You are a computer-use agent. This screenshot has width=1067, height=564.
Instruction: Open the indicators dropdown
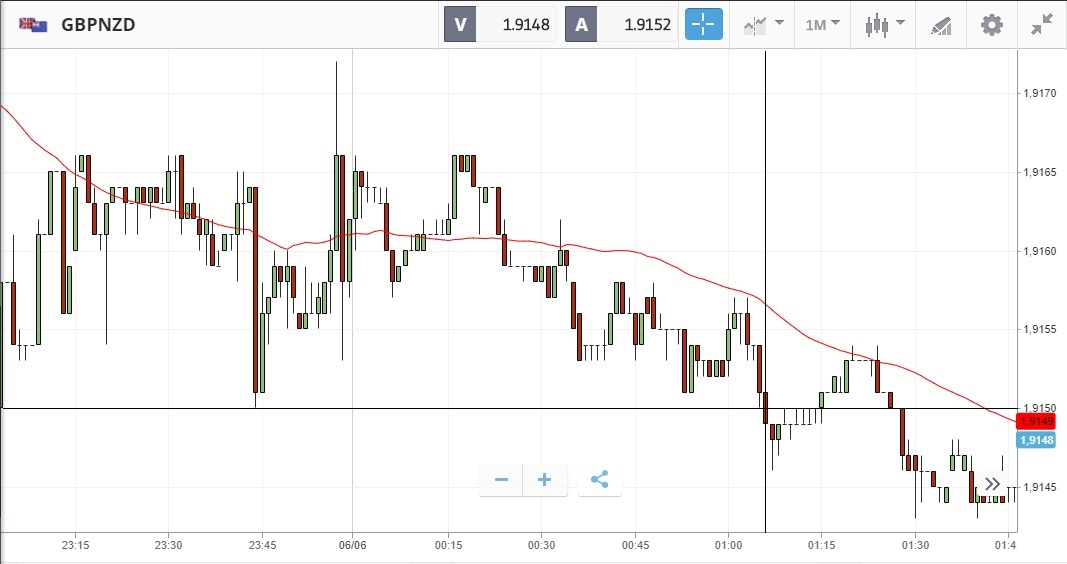coord(763,24)
